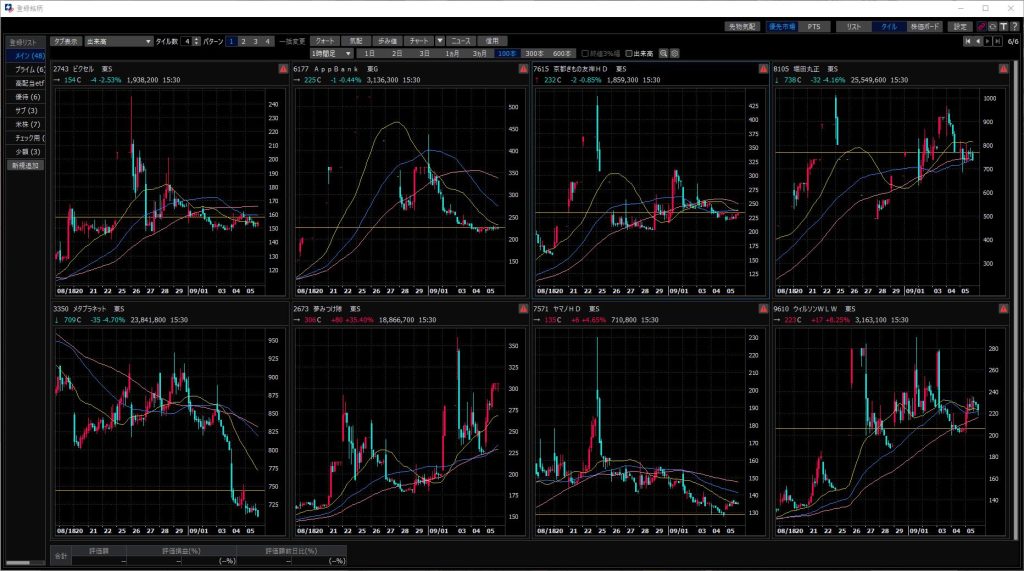Toggle the 前値3%幅 checkbox
The height and width of the screenshot is (571, 1024).
click(583, 52)
